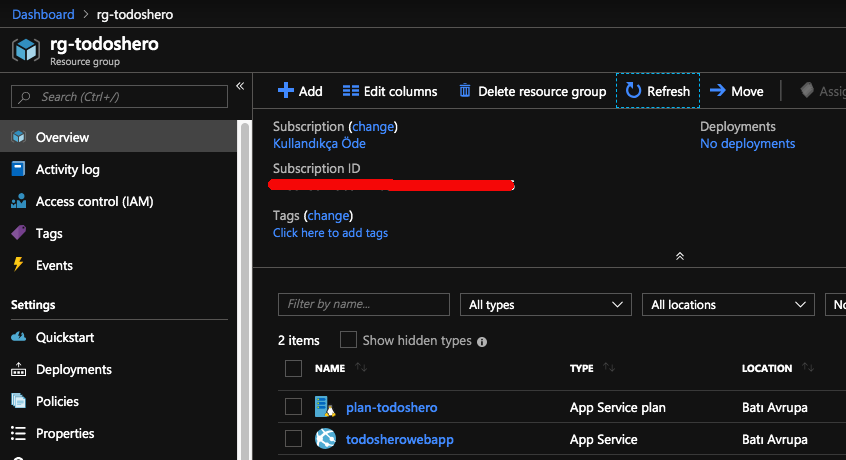Click rg-todoshero in the breadcrumb

(x=135, y=14)
